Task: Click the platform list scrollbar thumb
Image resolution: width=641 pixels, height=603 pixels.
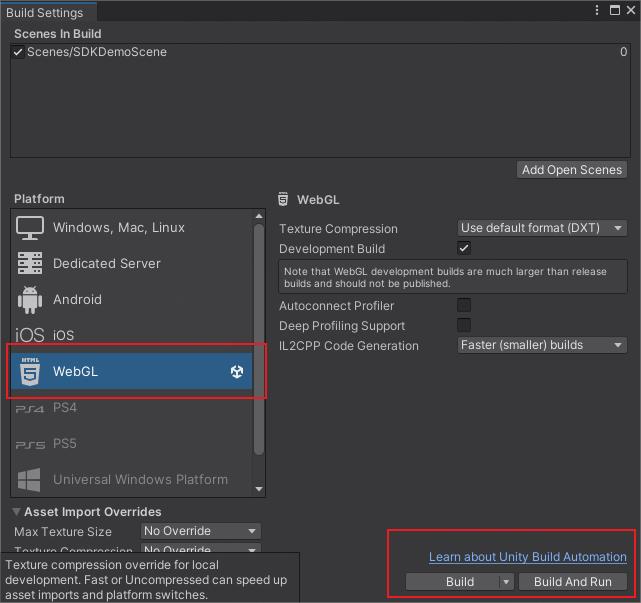Action: [259, 339]
